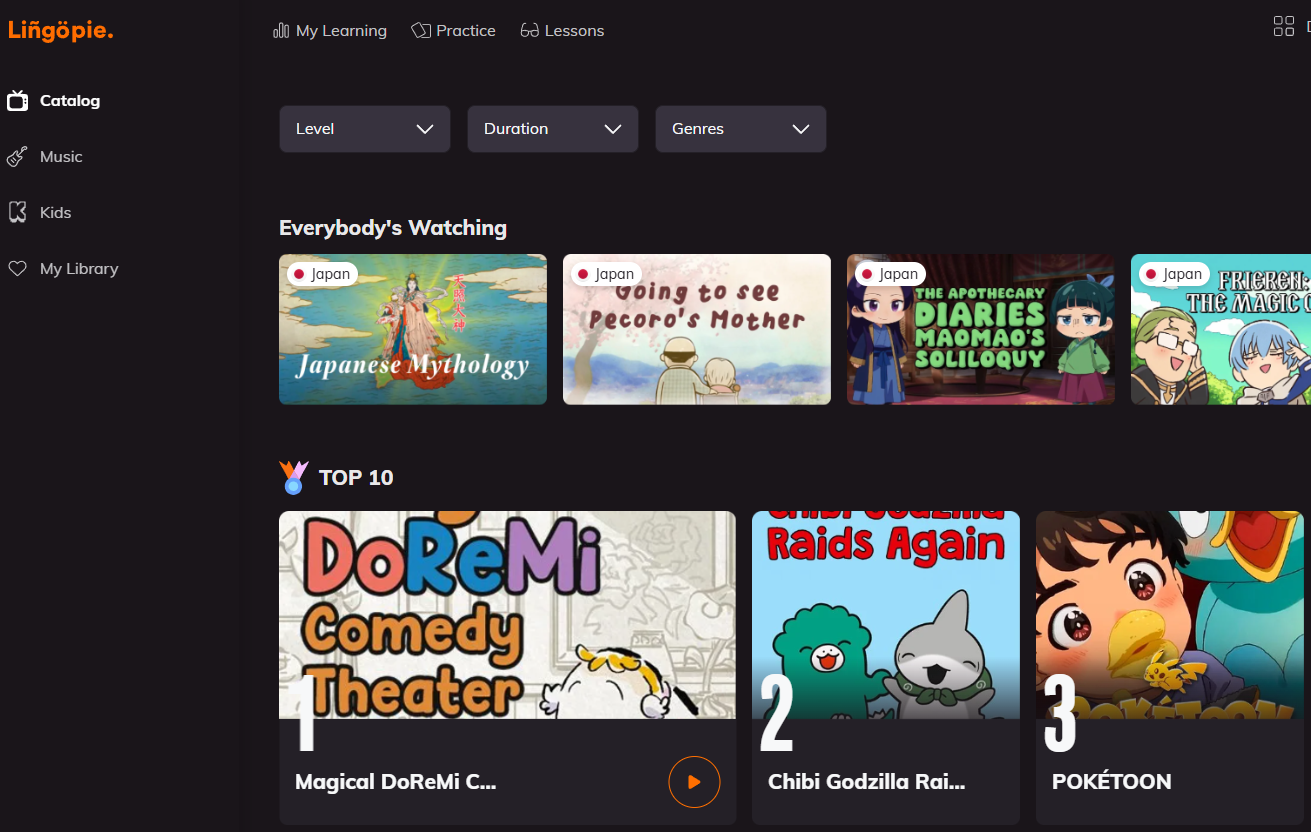Open the grid apps icon at top right

(1283, 27)
